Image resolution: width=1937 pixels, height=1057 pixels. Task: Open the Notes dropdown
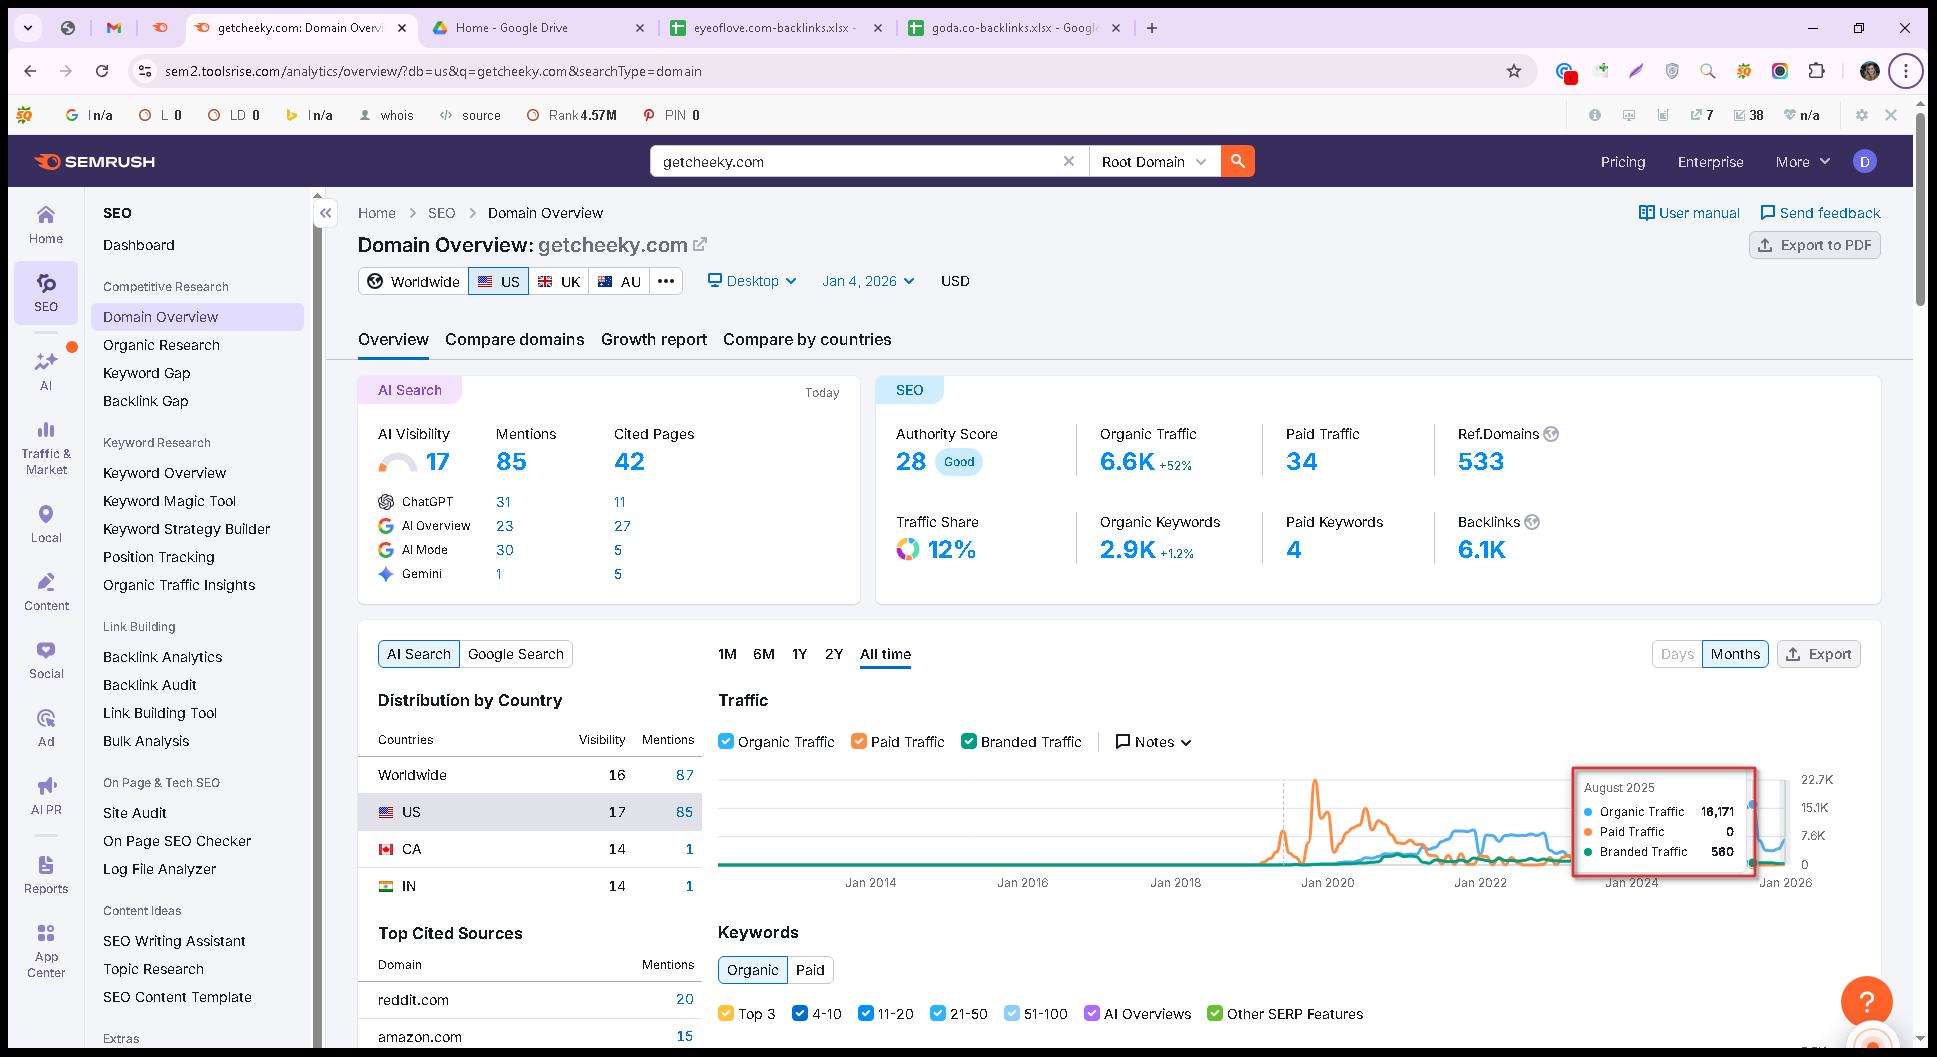(1153, 741)
